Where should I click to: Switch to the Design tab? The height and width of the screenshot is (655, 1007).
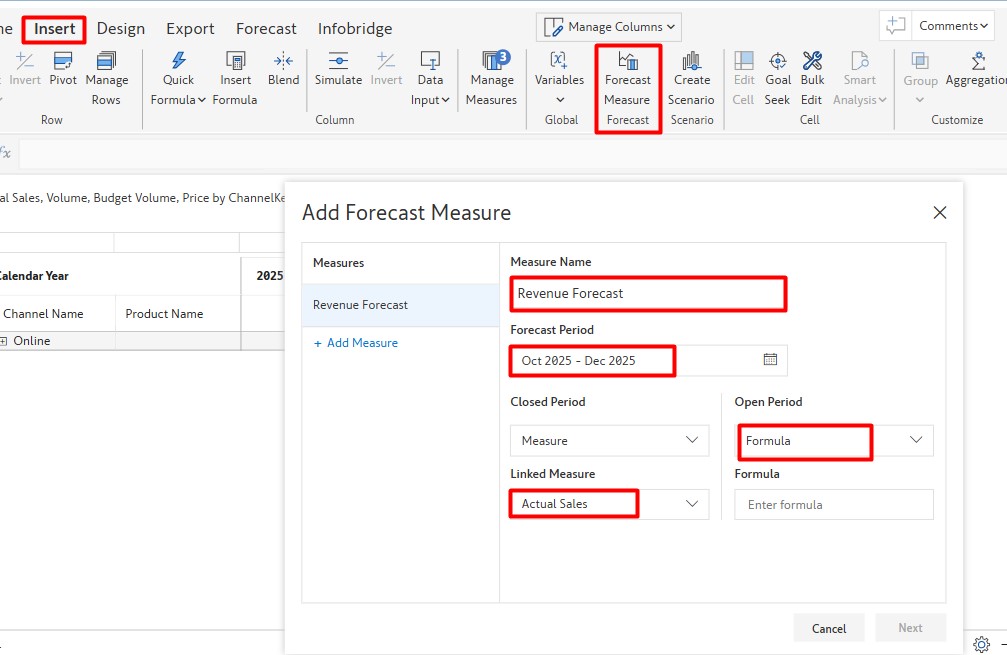[121, 29]
